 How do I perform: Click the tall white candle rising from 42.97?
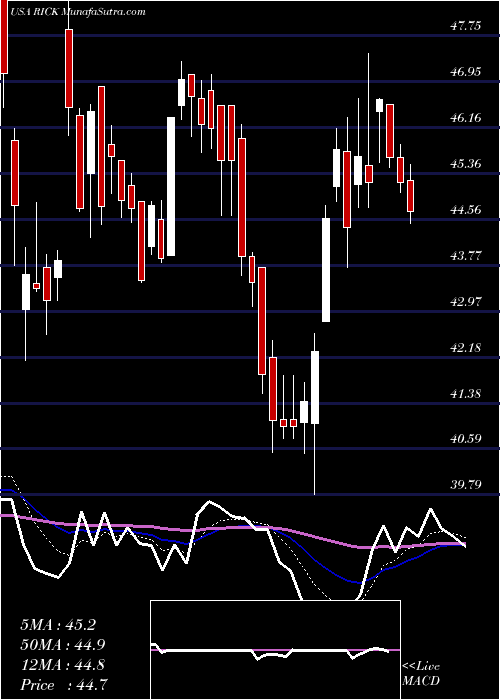coord(326,270)
